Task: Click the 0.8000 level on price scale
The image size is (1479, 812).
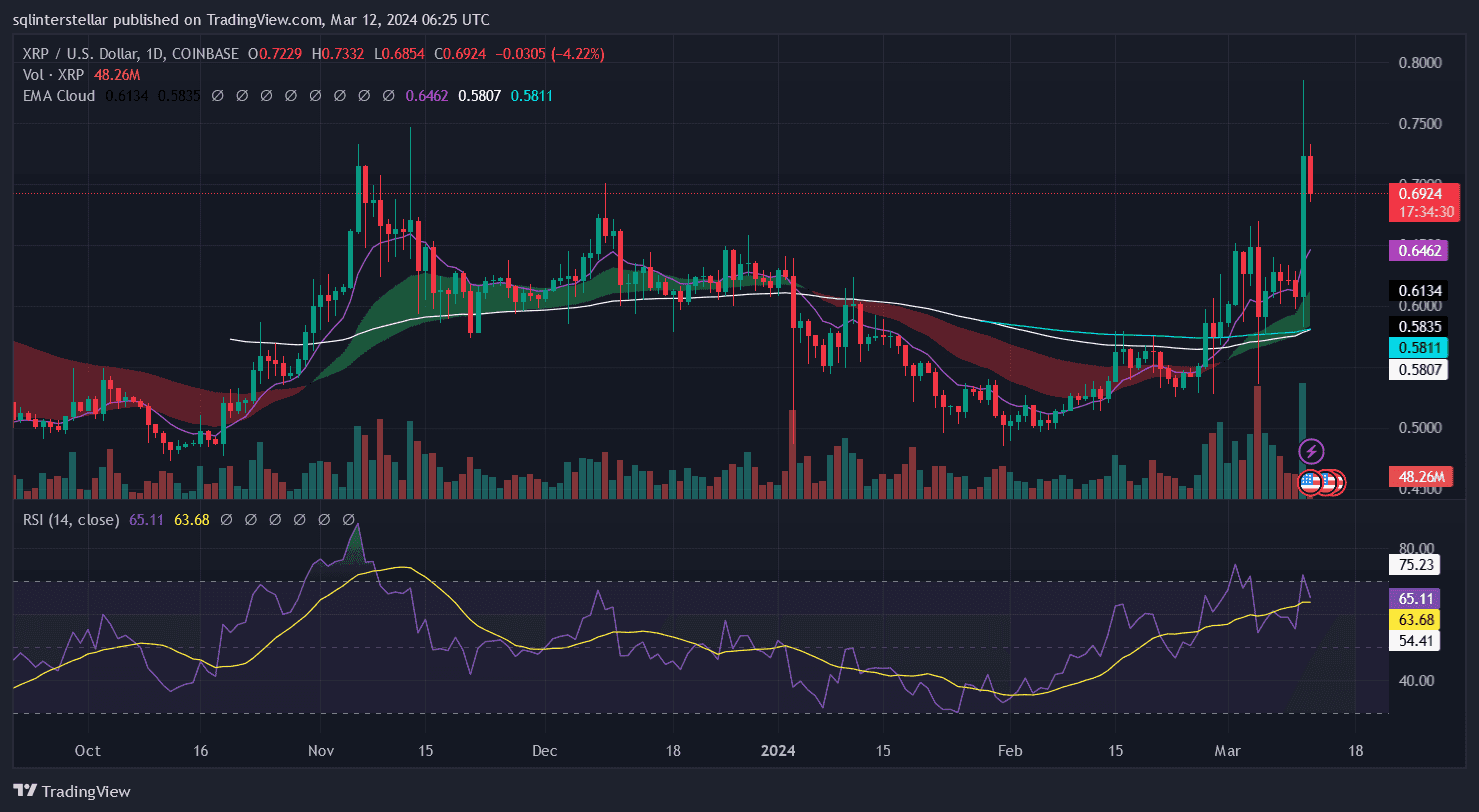Action: [x=1418, y=62]
